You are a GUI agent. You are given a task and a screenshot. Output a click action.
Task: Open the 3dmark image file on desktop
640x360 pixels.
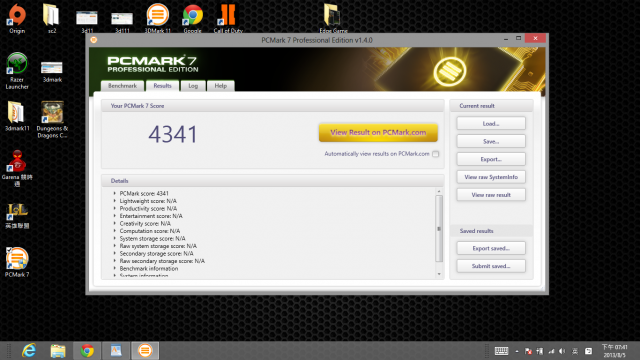(x=52, y=71)
